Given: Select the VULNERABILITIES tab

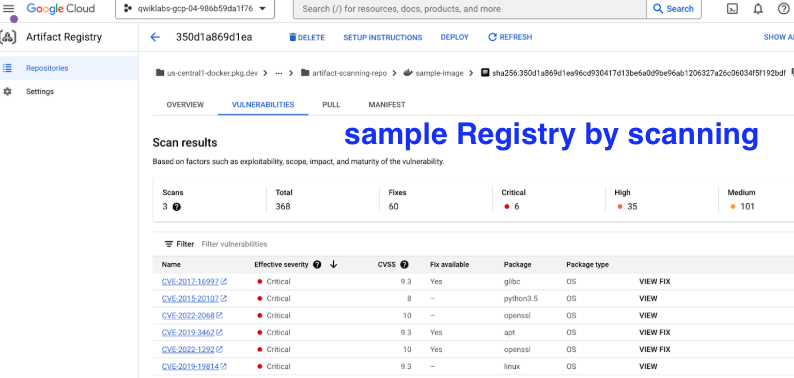Looking at the screenshot, I should pos(263,105).
